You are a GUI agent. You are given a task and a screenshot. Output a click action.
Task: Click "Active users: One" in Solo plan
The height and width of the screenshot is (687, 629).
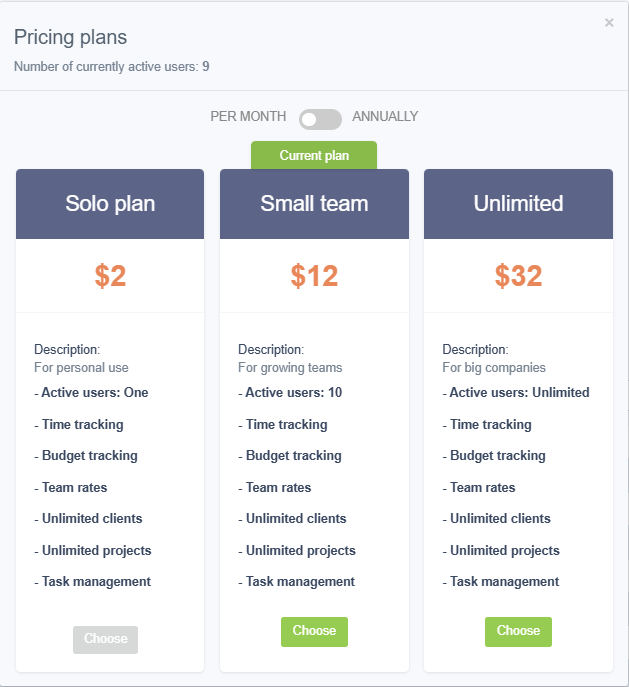[94, 393]
